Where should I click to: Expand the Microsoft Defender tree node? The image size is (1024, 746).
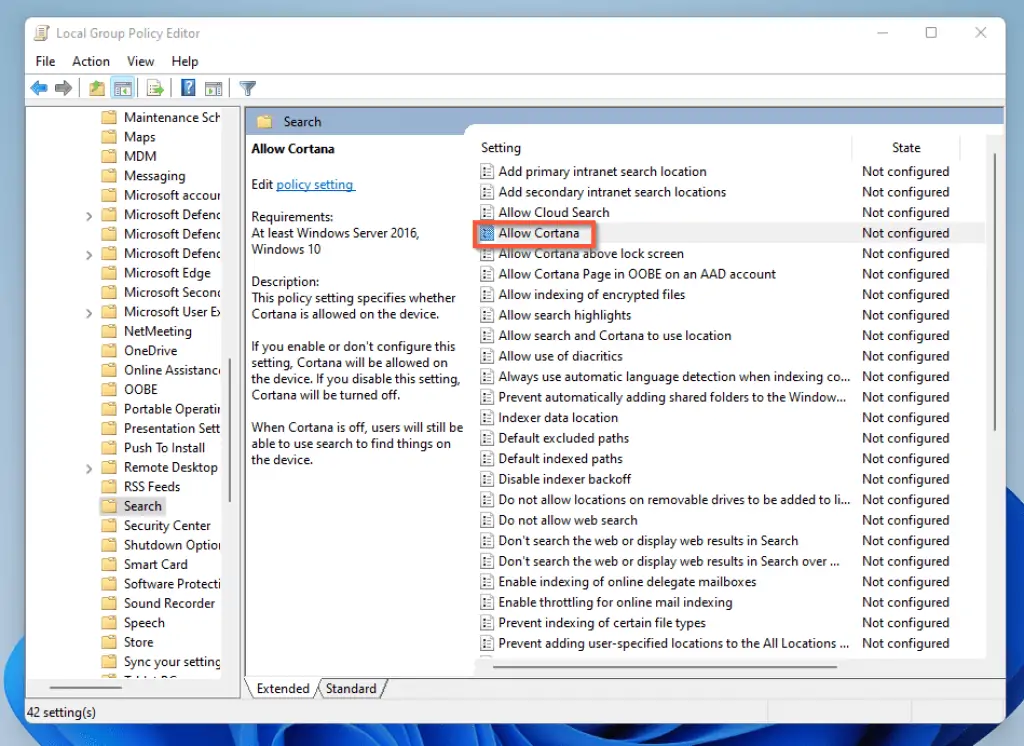[x=91, y=214]
